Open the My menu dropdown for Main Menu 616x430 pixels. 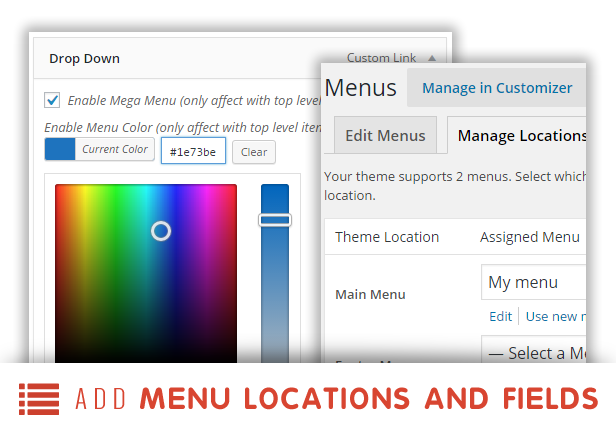(x=534, y=282)
